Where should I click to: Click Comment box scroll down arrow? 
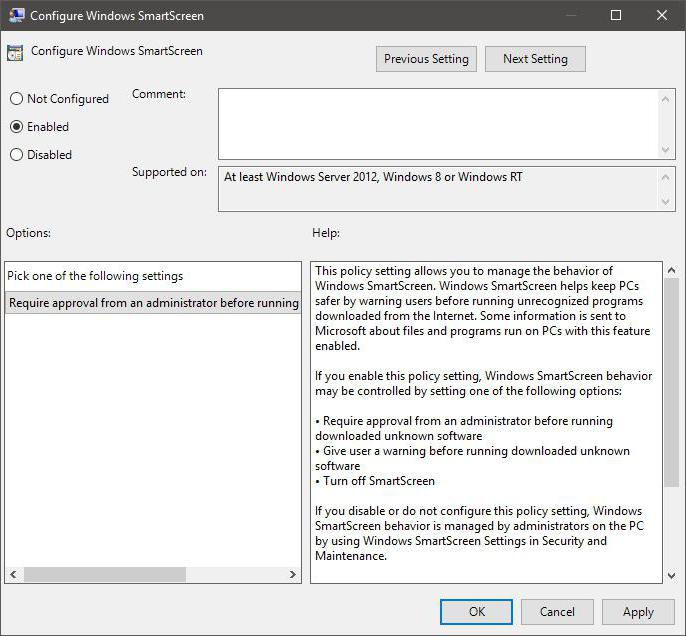665,150
